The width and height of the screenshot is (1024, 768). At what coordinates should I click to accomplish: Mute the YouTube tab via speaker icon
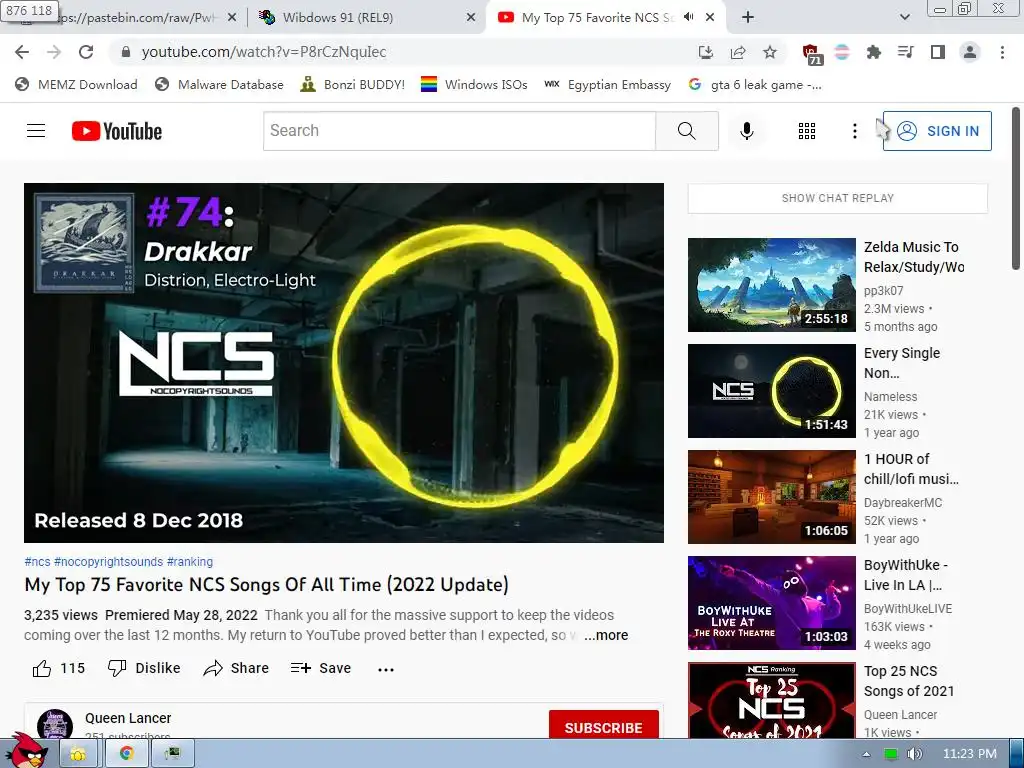(x=688, y=18)
